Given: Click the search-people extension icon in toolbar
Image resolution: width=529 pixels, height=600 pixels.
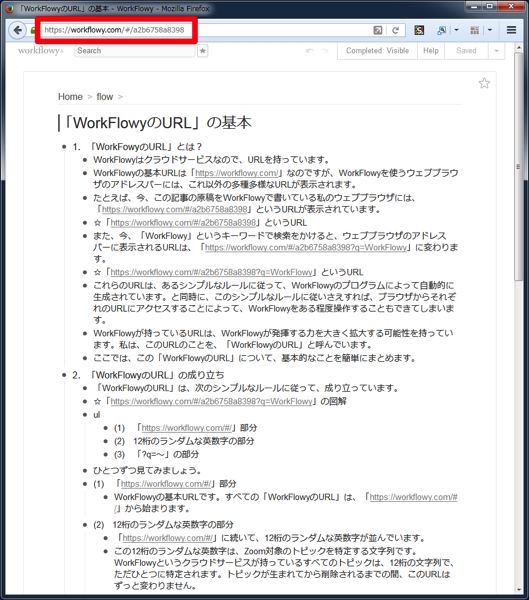Looking at the screenshot, I should tap(441, 30).
